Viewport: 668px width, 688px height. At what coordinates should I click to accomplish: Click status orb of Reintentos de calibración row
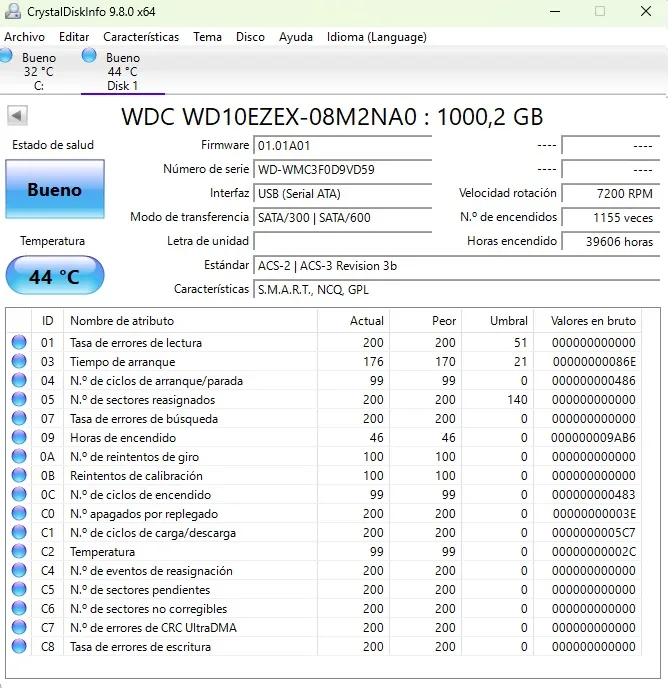coord(19,475)
